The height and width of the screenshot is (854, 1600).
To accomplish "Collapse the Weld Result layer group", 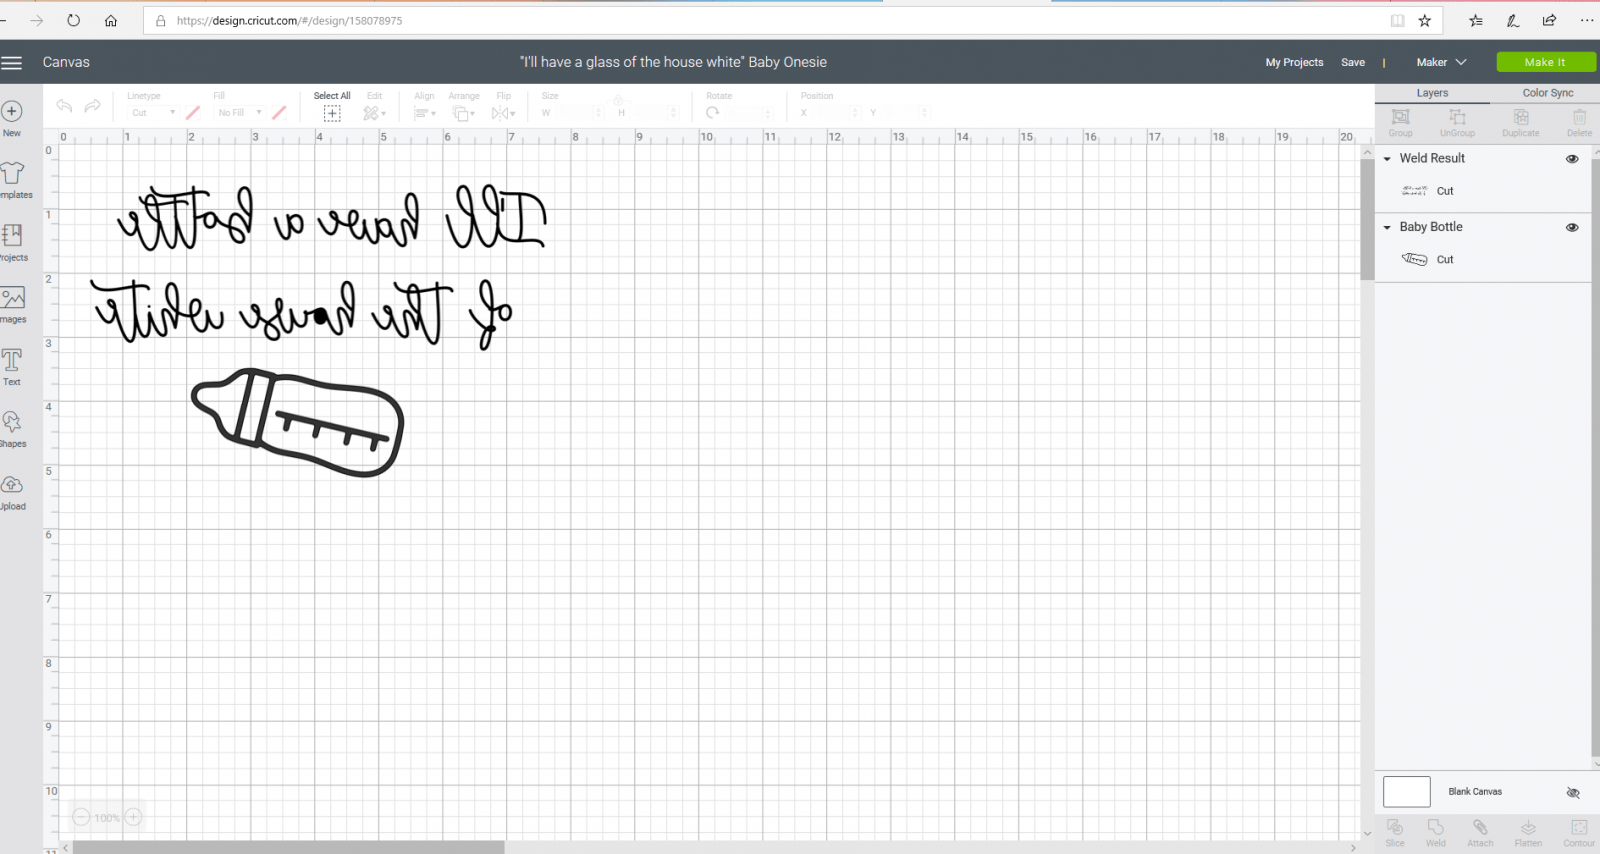I will coord(1387,159).
